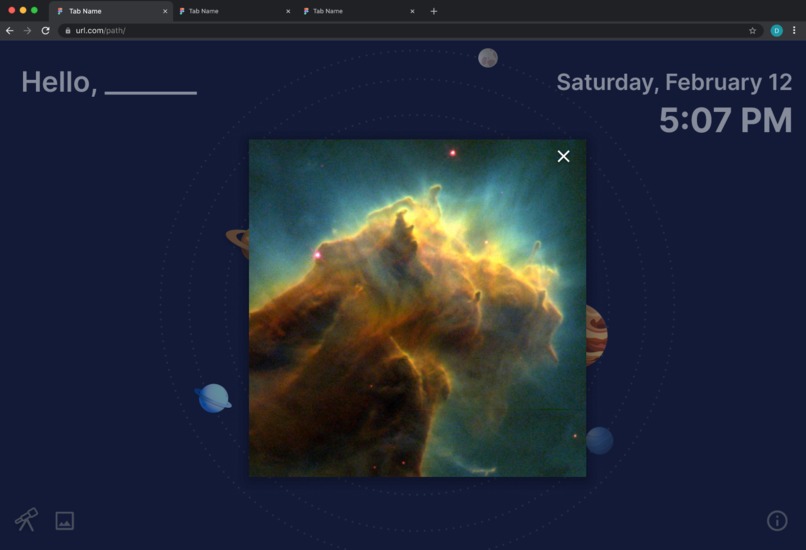Open the info circle icon

(x=777, y=521)
